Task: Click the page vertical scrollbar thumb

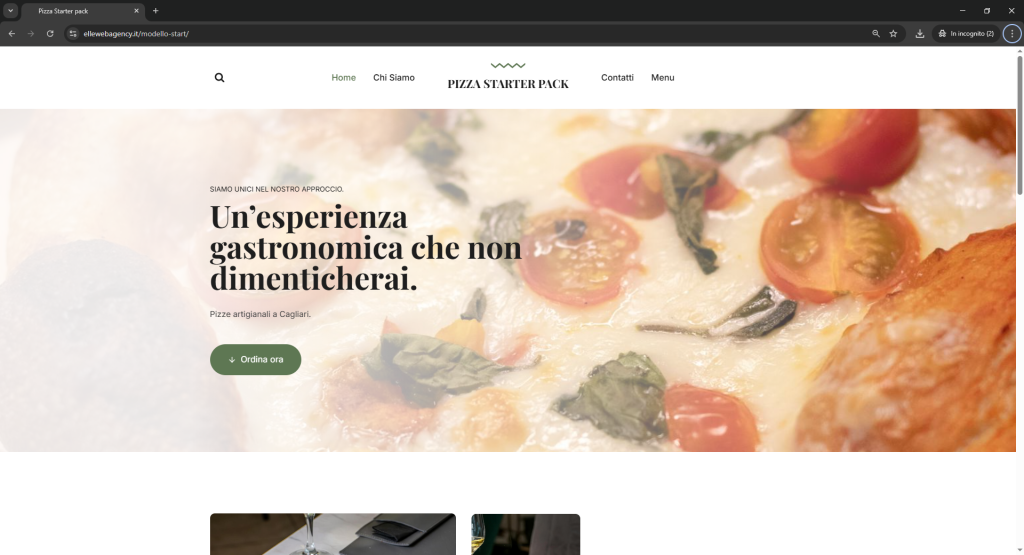Action: [x=1019, y=125]
